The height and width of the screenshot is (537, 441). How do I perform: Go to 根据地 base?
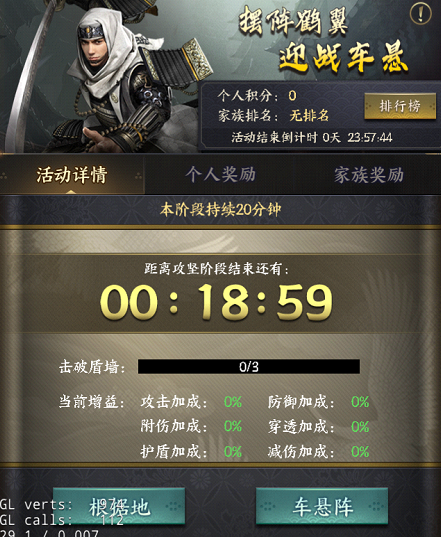pyautogui.click(x=119, y=506)
